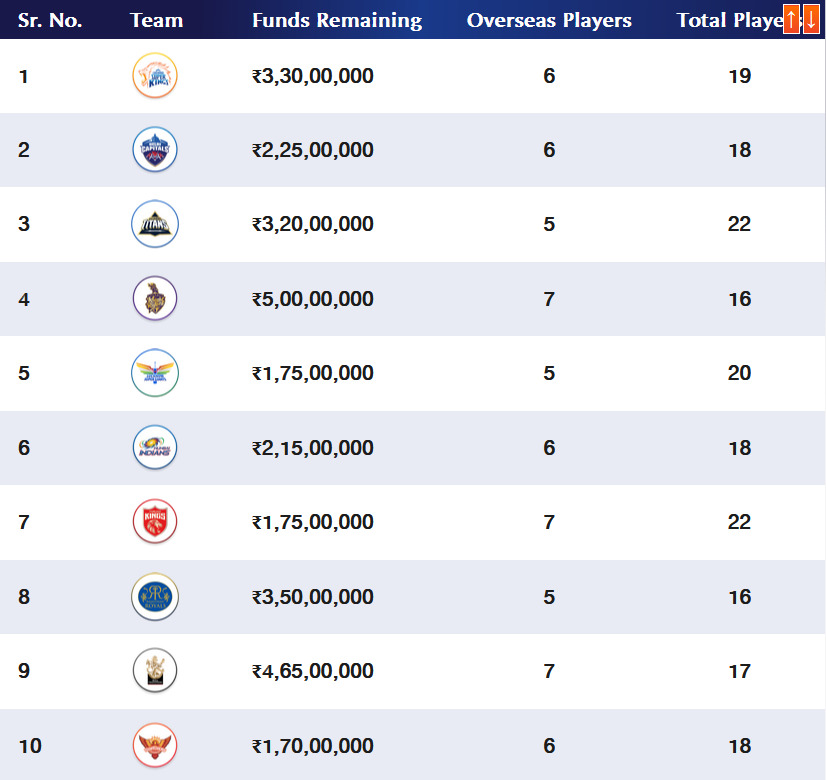Click the Overseas Players column header

(548, 19)
